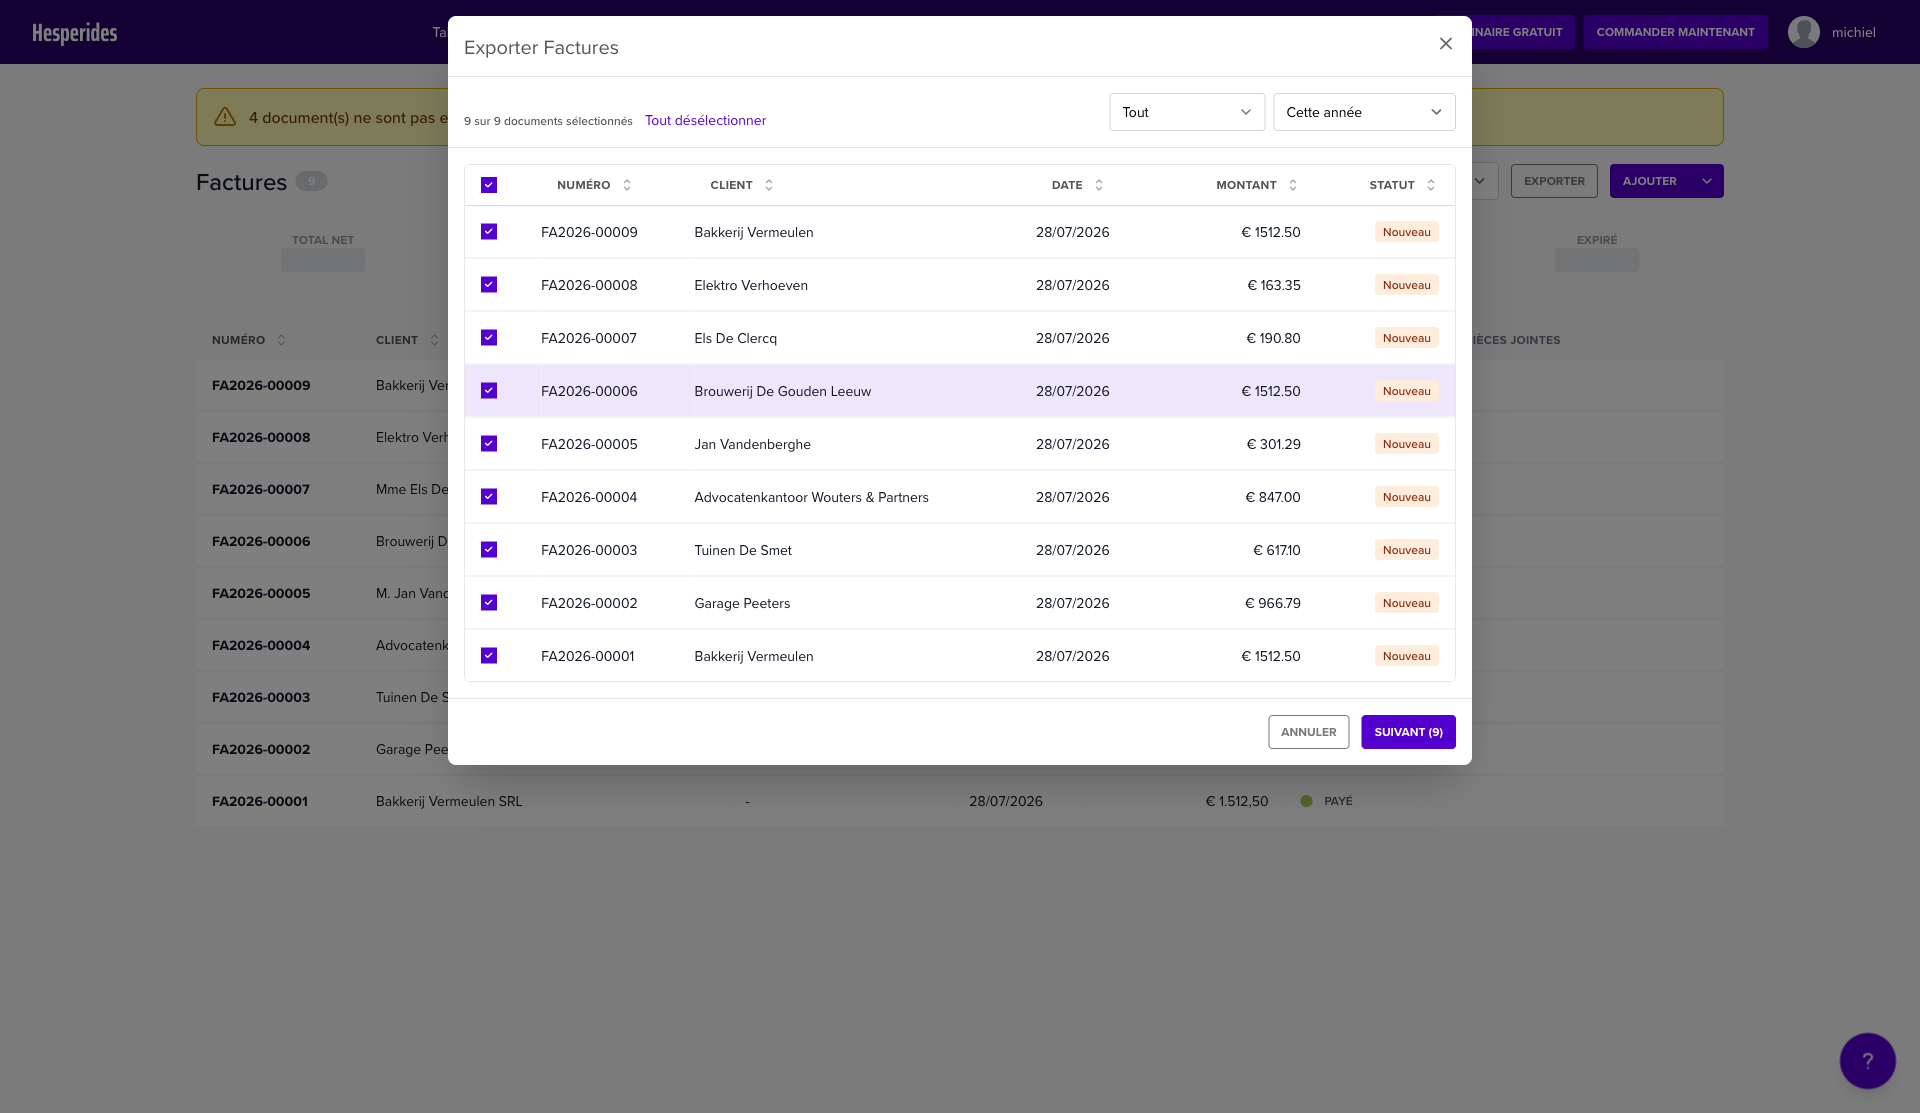Click client Tuinen De Smet in dialog
The width and height of the screenshot is (1920, 1113).
pyautogui.click(x=743, y=550)
